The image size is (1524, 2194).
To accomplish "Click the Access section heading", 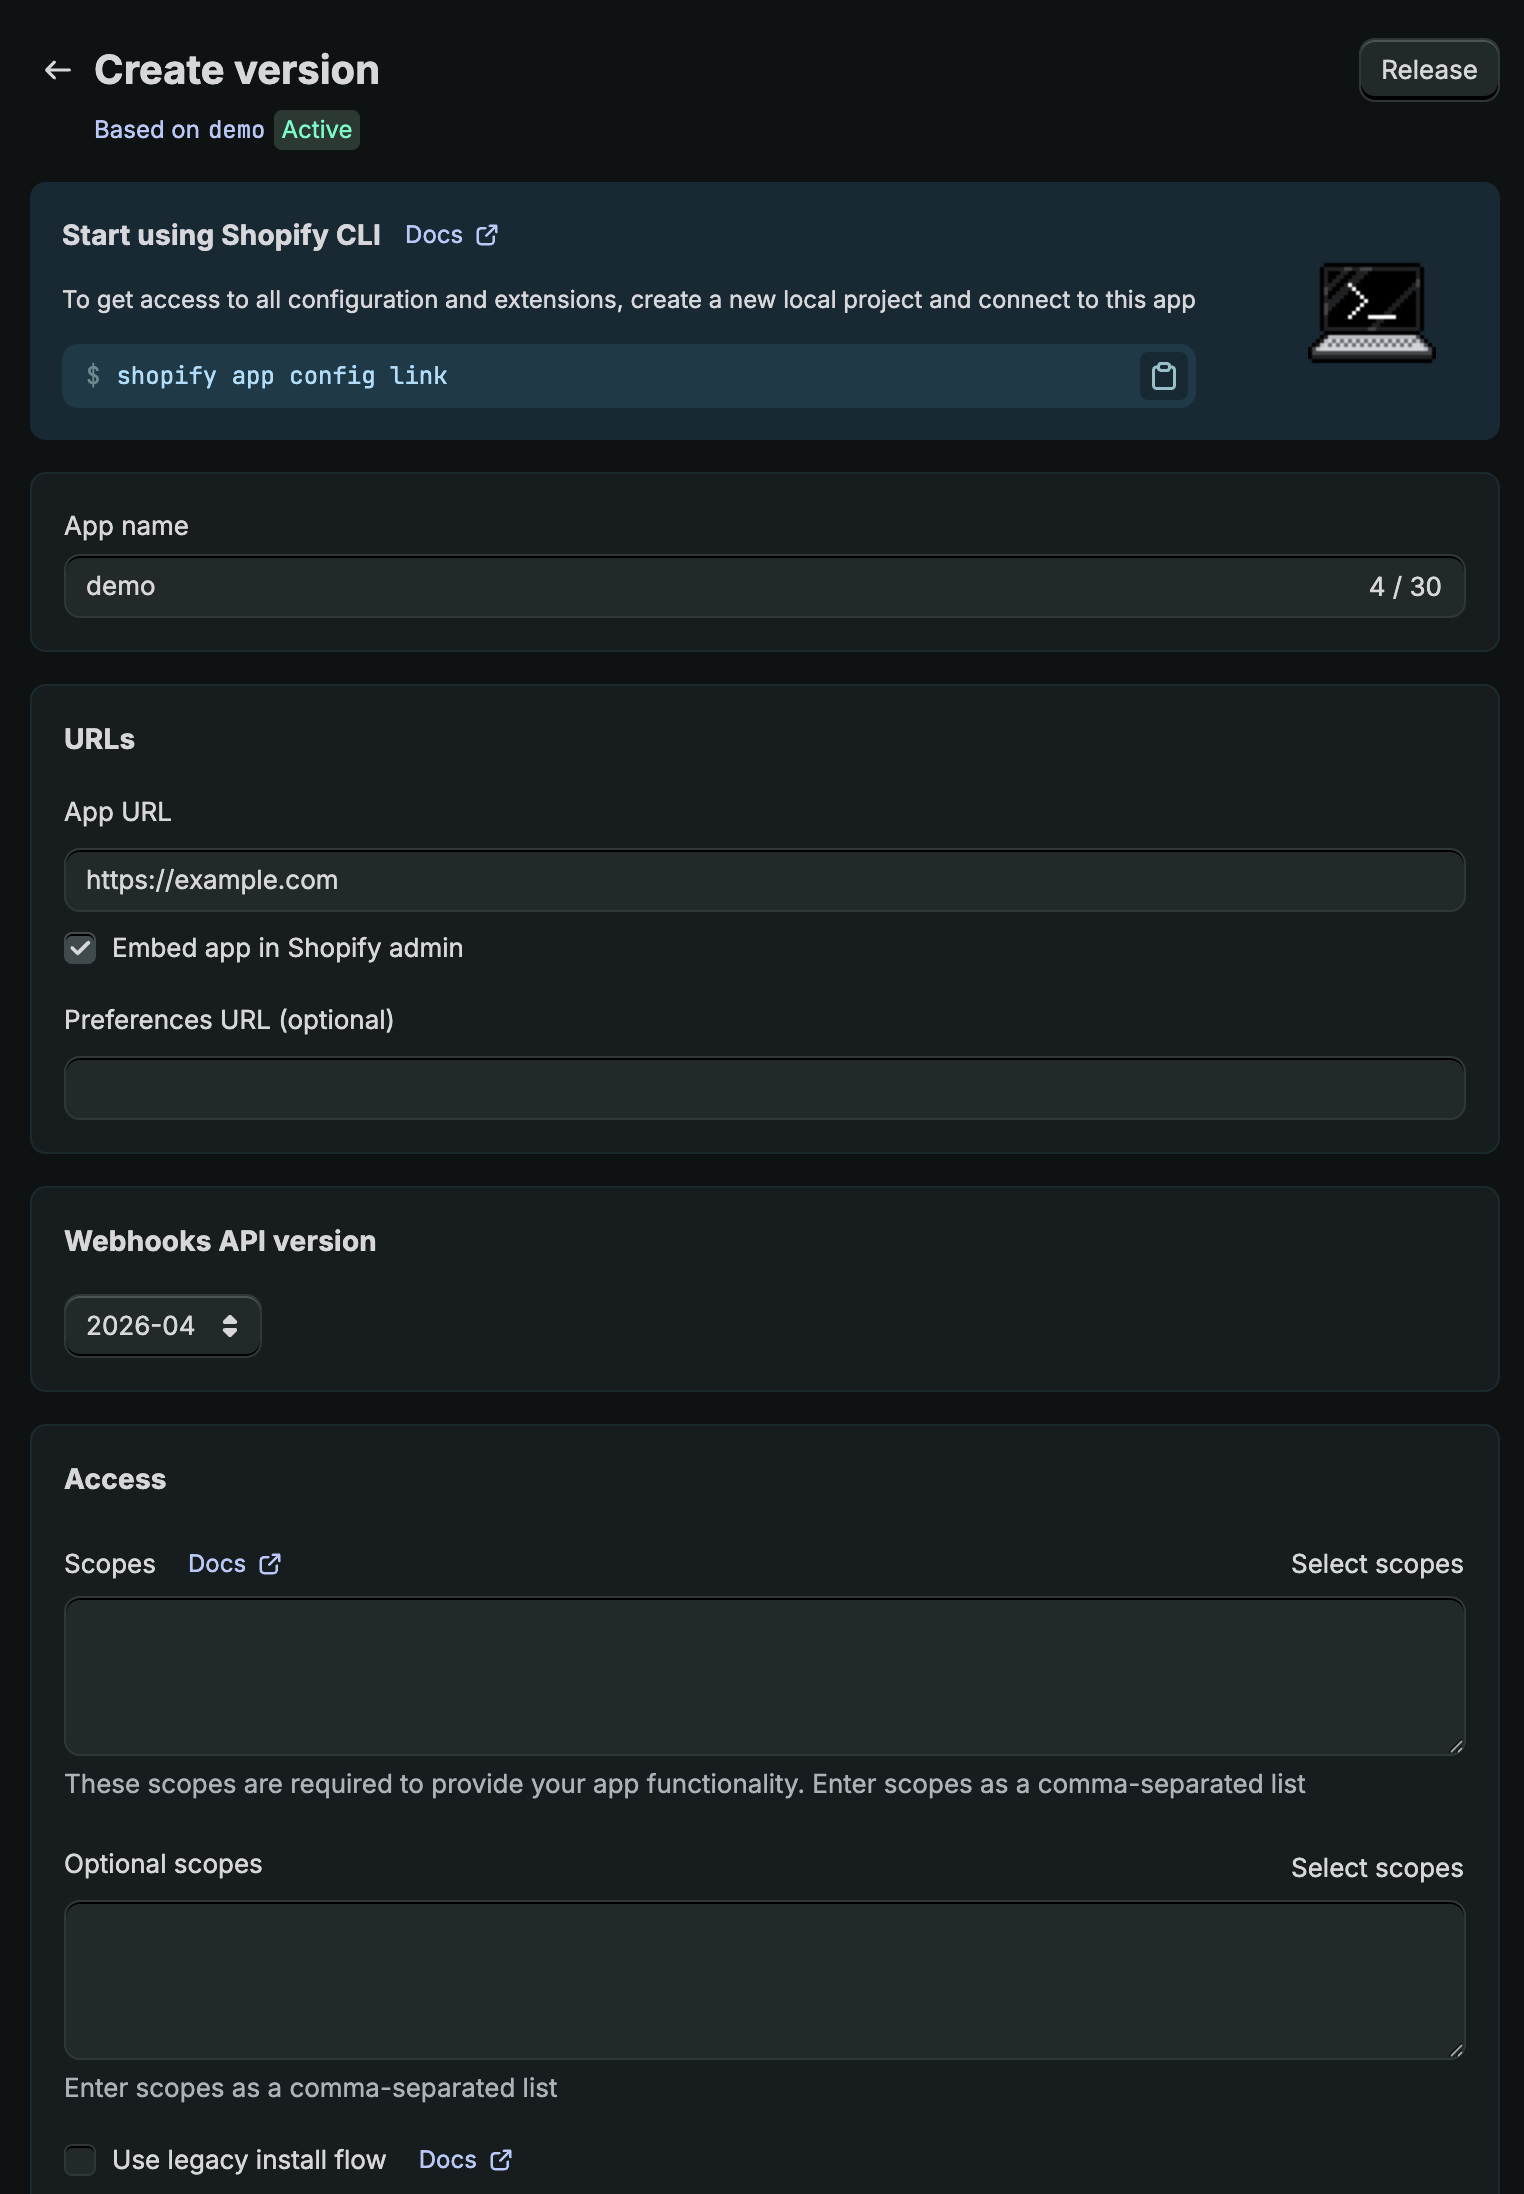I will coord(115,1479).
